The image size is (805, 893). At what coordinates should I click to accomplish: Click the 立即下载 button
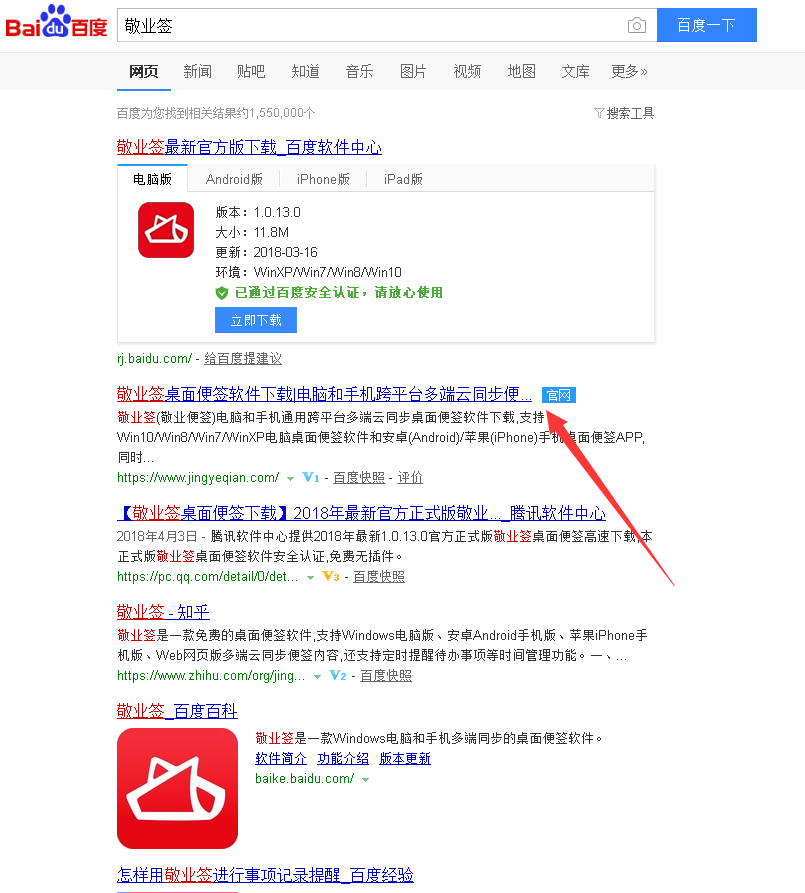click(256, 320)
